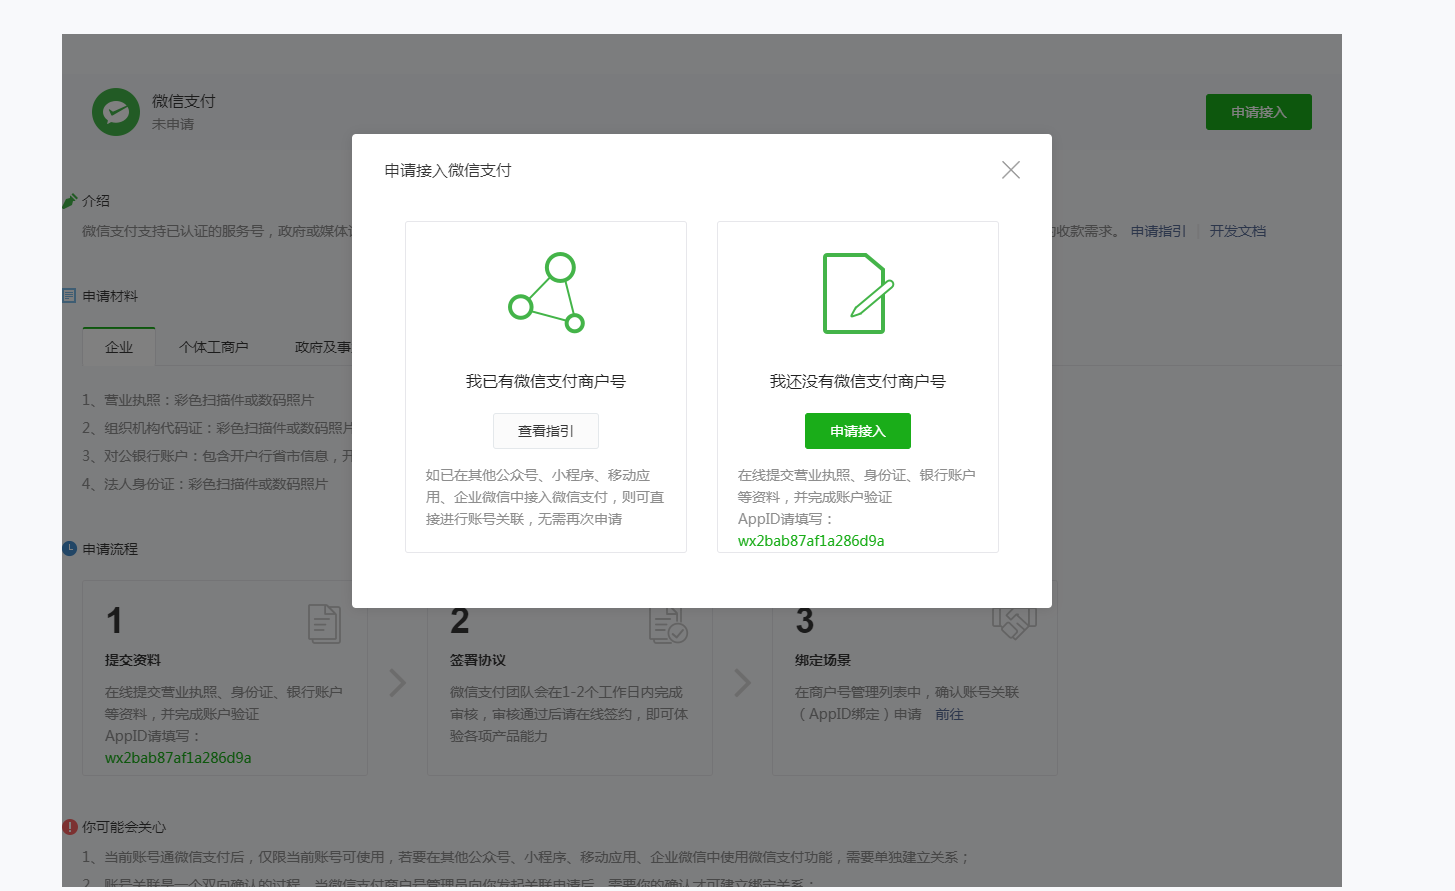Click the arrow between steps 2 and 3
The image size is (1455, 891).
[x=742, y=683]
